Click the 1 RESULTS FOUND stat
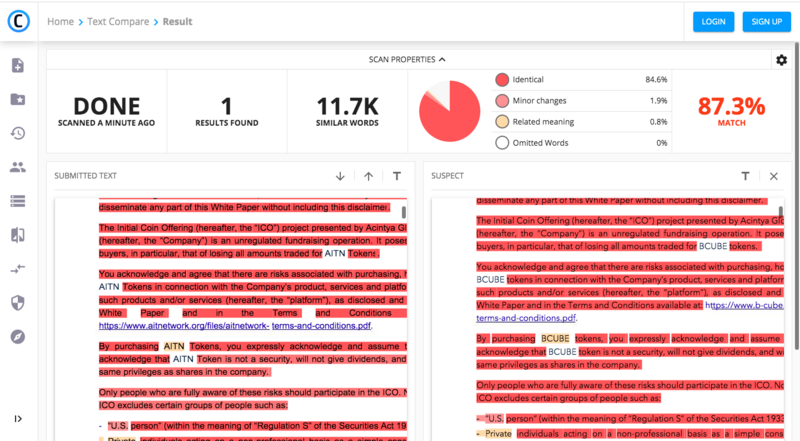The width and height of the screenshot is (800, 441). pos(227,111)
